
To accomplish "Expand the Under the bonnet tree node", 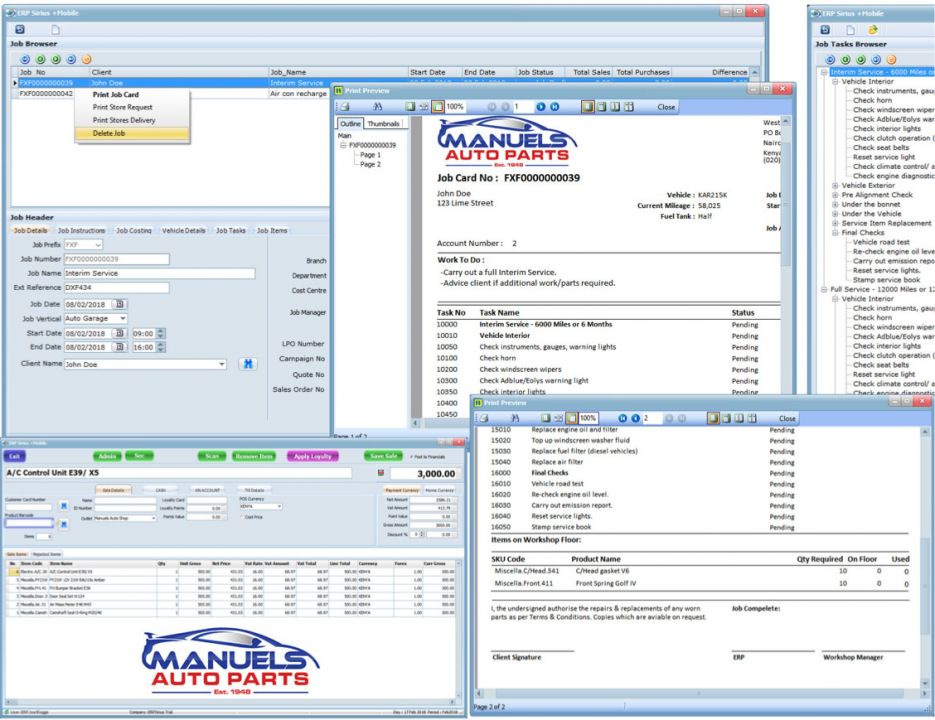I will (x=835, y=205).
